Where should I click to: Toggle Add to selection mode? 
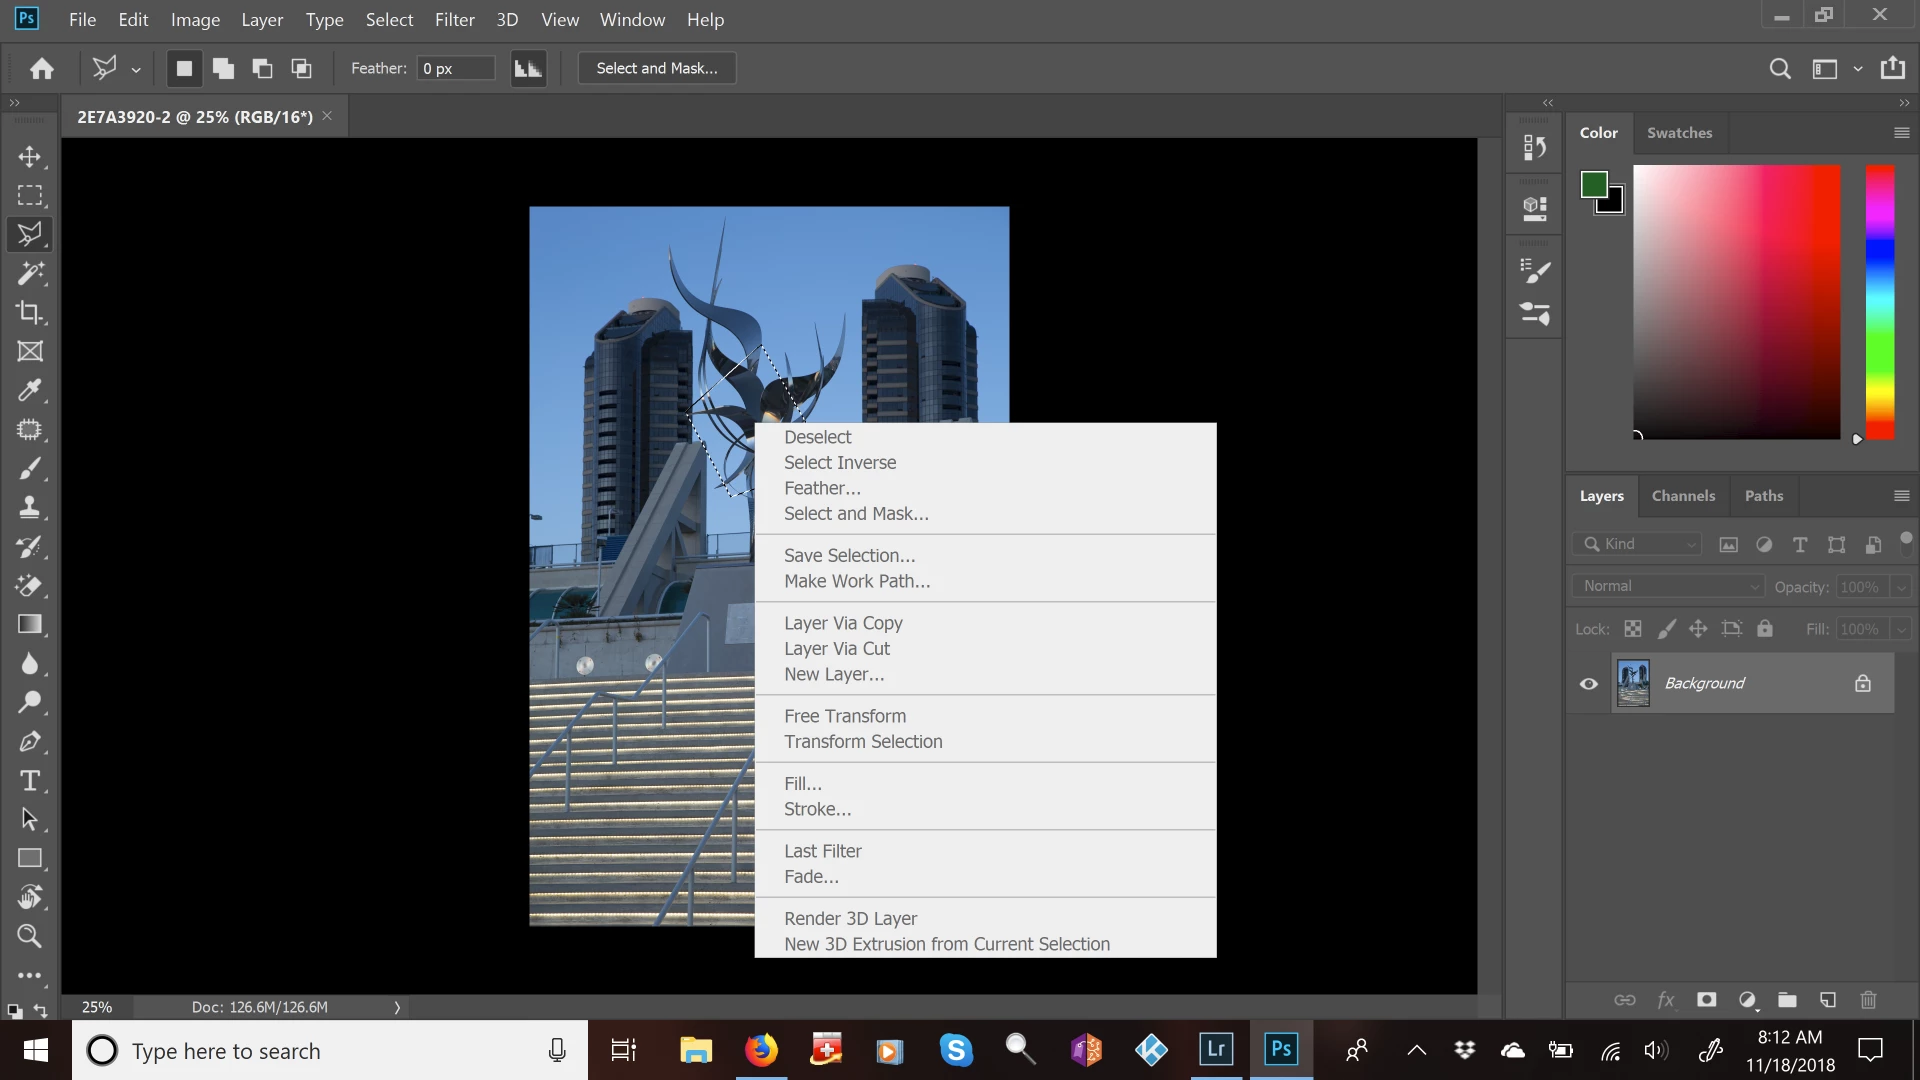tap(223, 68)
